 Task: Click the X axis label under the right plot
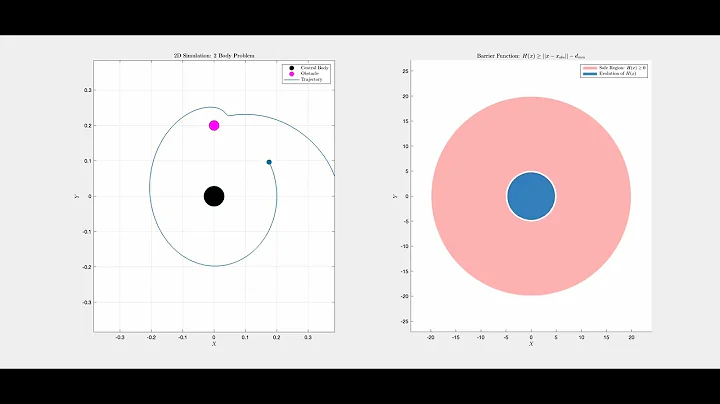[531, 344]
